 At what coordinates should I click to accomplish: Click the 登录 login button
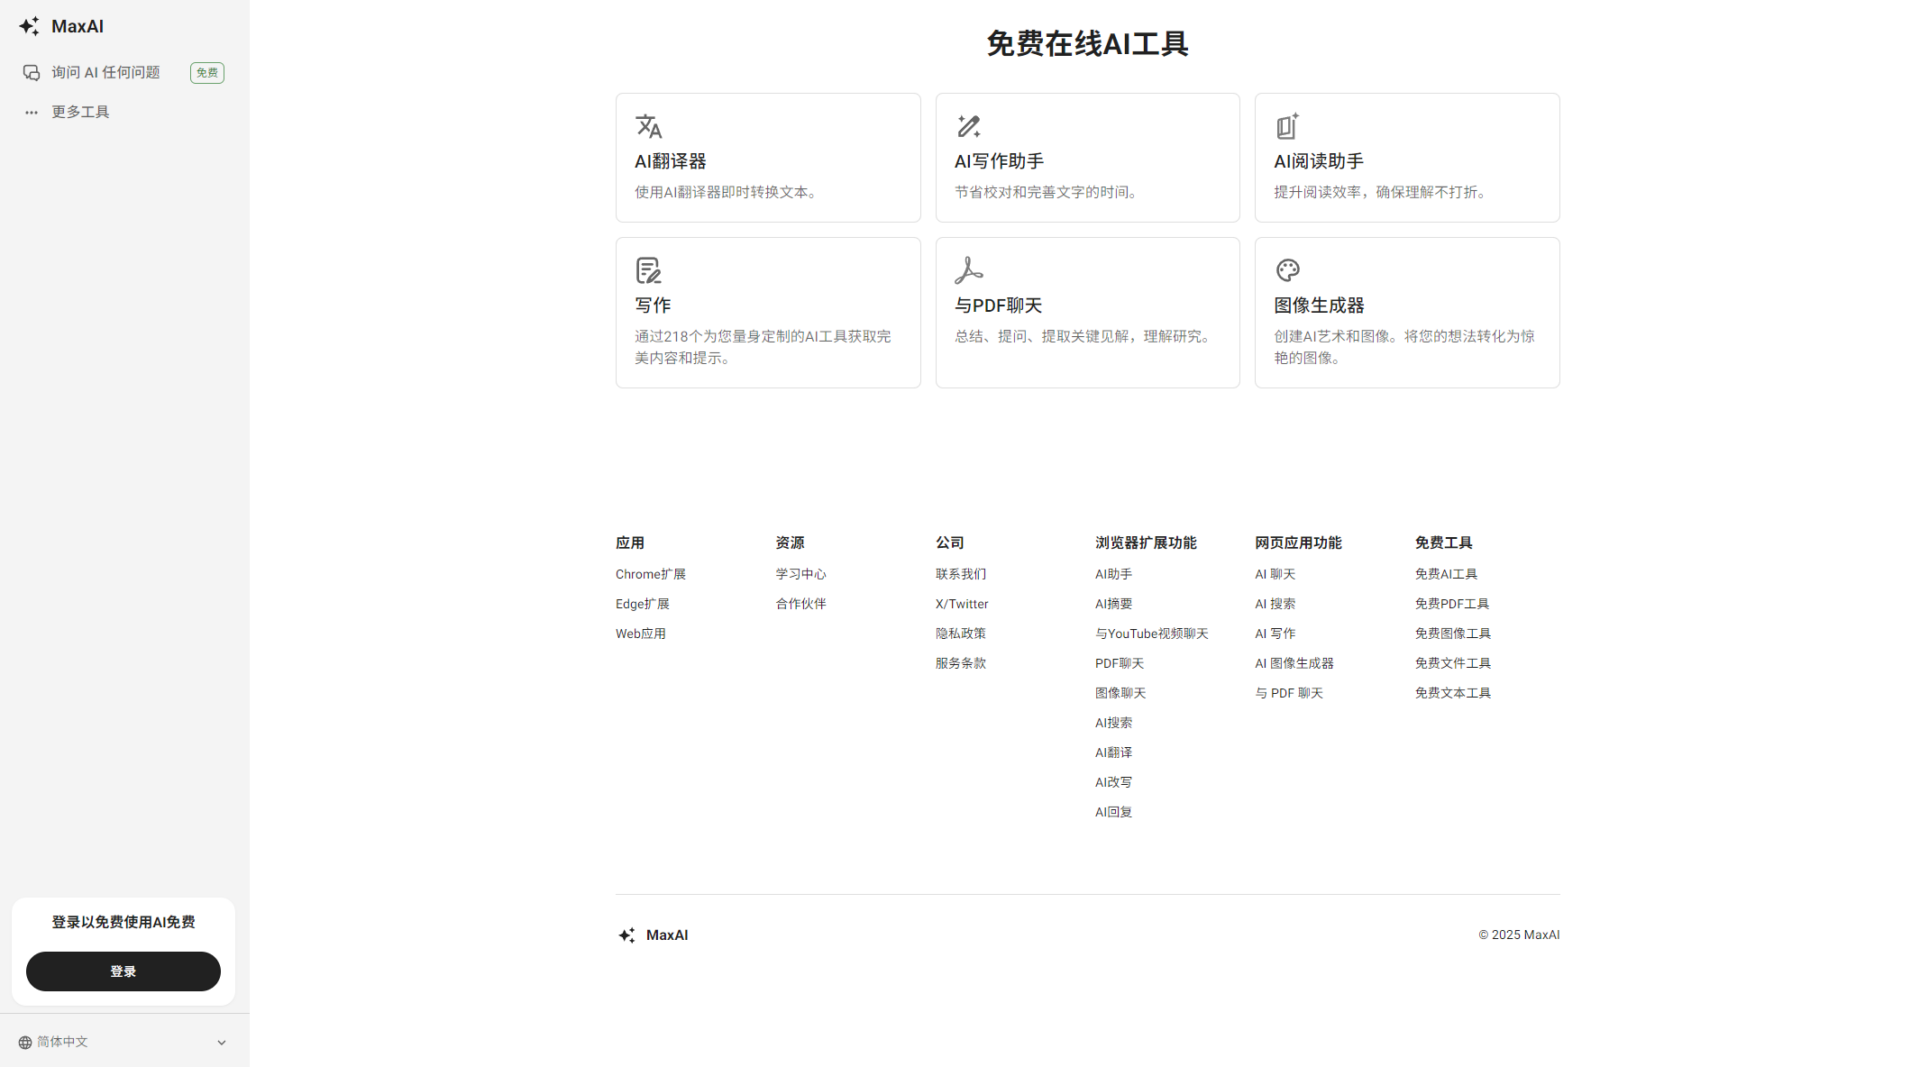pyautogui.click(x=123, y=971)
